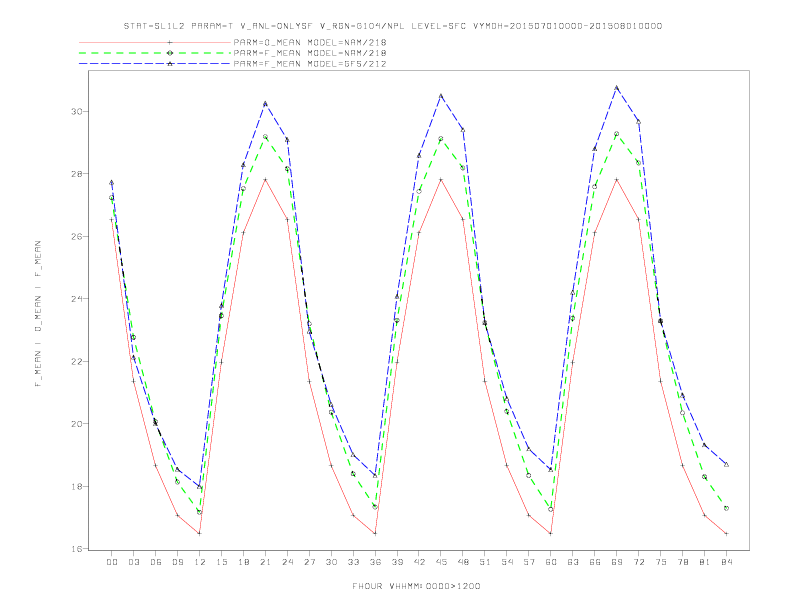Click x-axis forecast hour label 03
Viewport: 792px width, 612px height.
pos(134,562)
